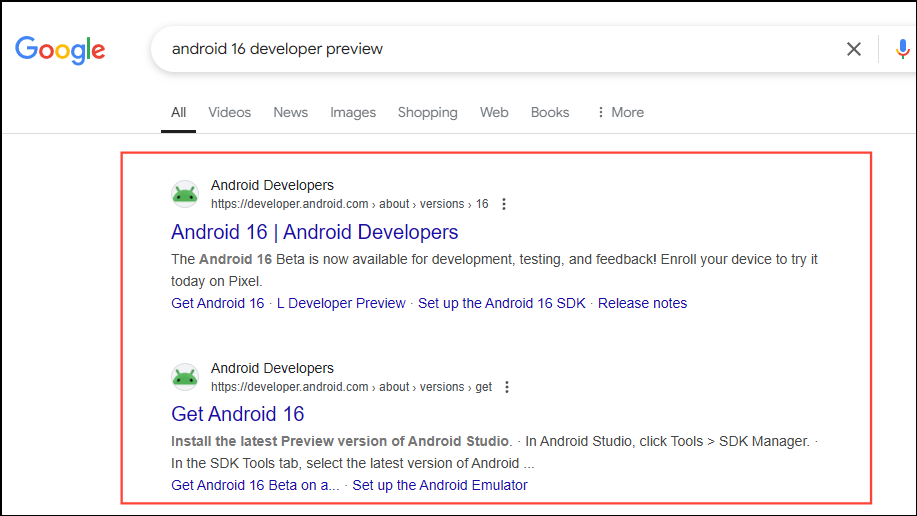Expand the More search filters menu
Screen dimensions: 917x516
click(x=620, y=112)
